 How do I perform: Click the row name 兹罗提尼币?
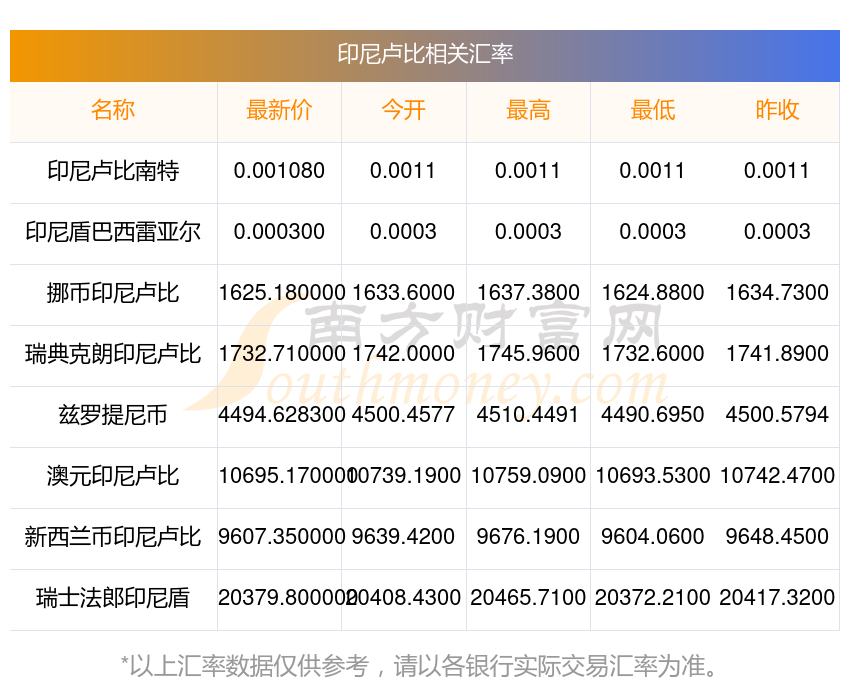tap(113, 415)
